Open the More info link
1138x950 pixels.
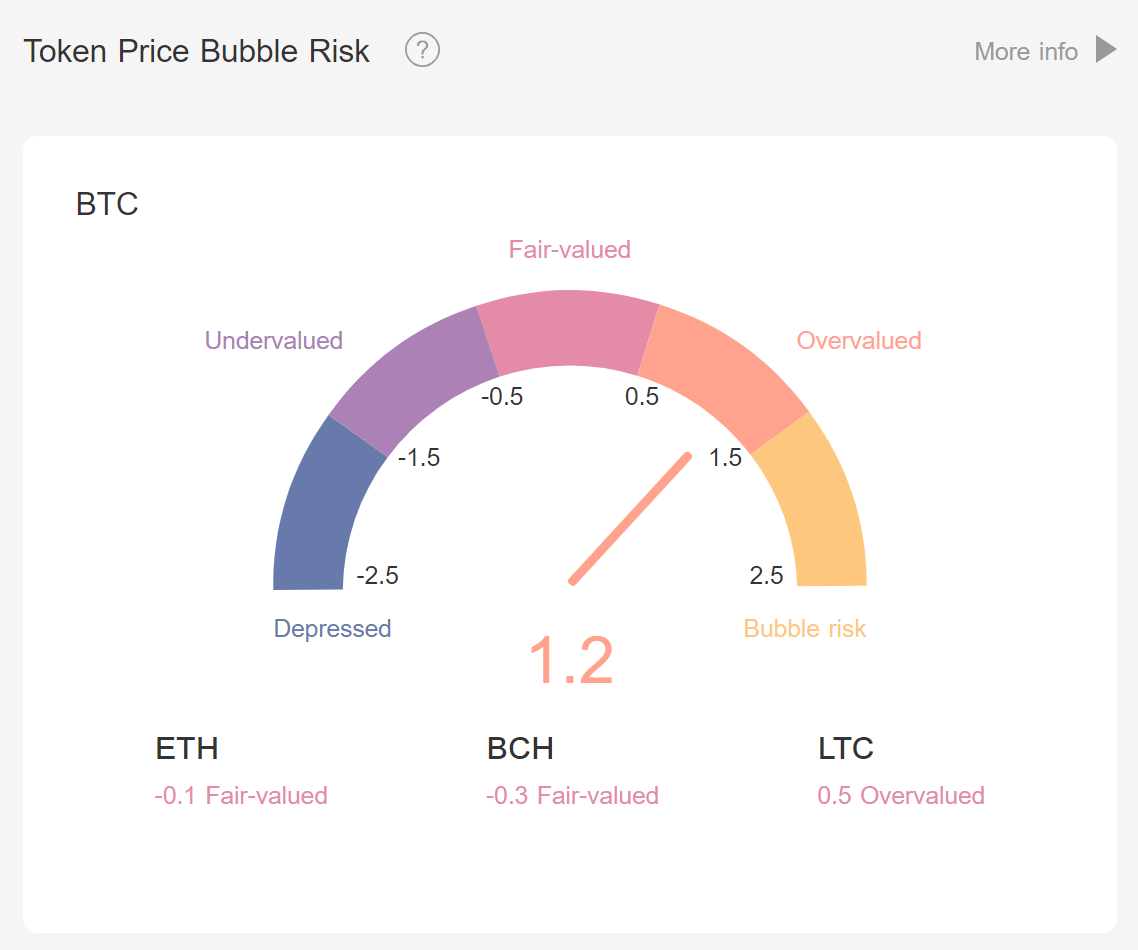tap(1027, 51)
